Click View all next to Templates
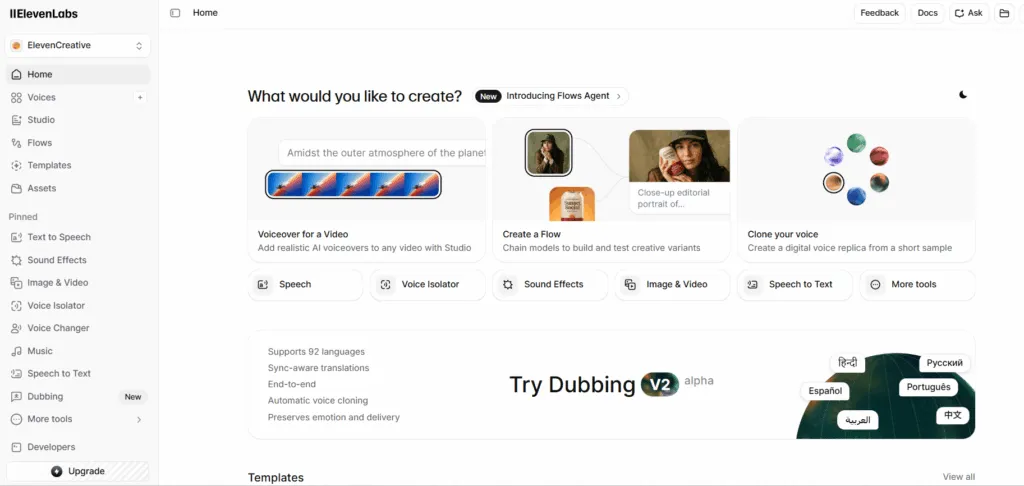The height and width of the screenshot is (486, 1024). 959,477
